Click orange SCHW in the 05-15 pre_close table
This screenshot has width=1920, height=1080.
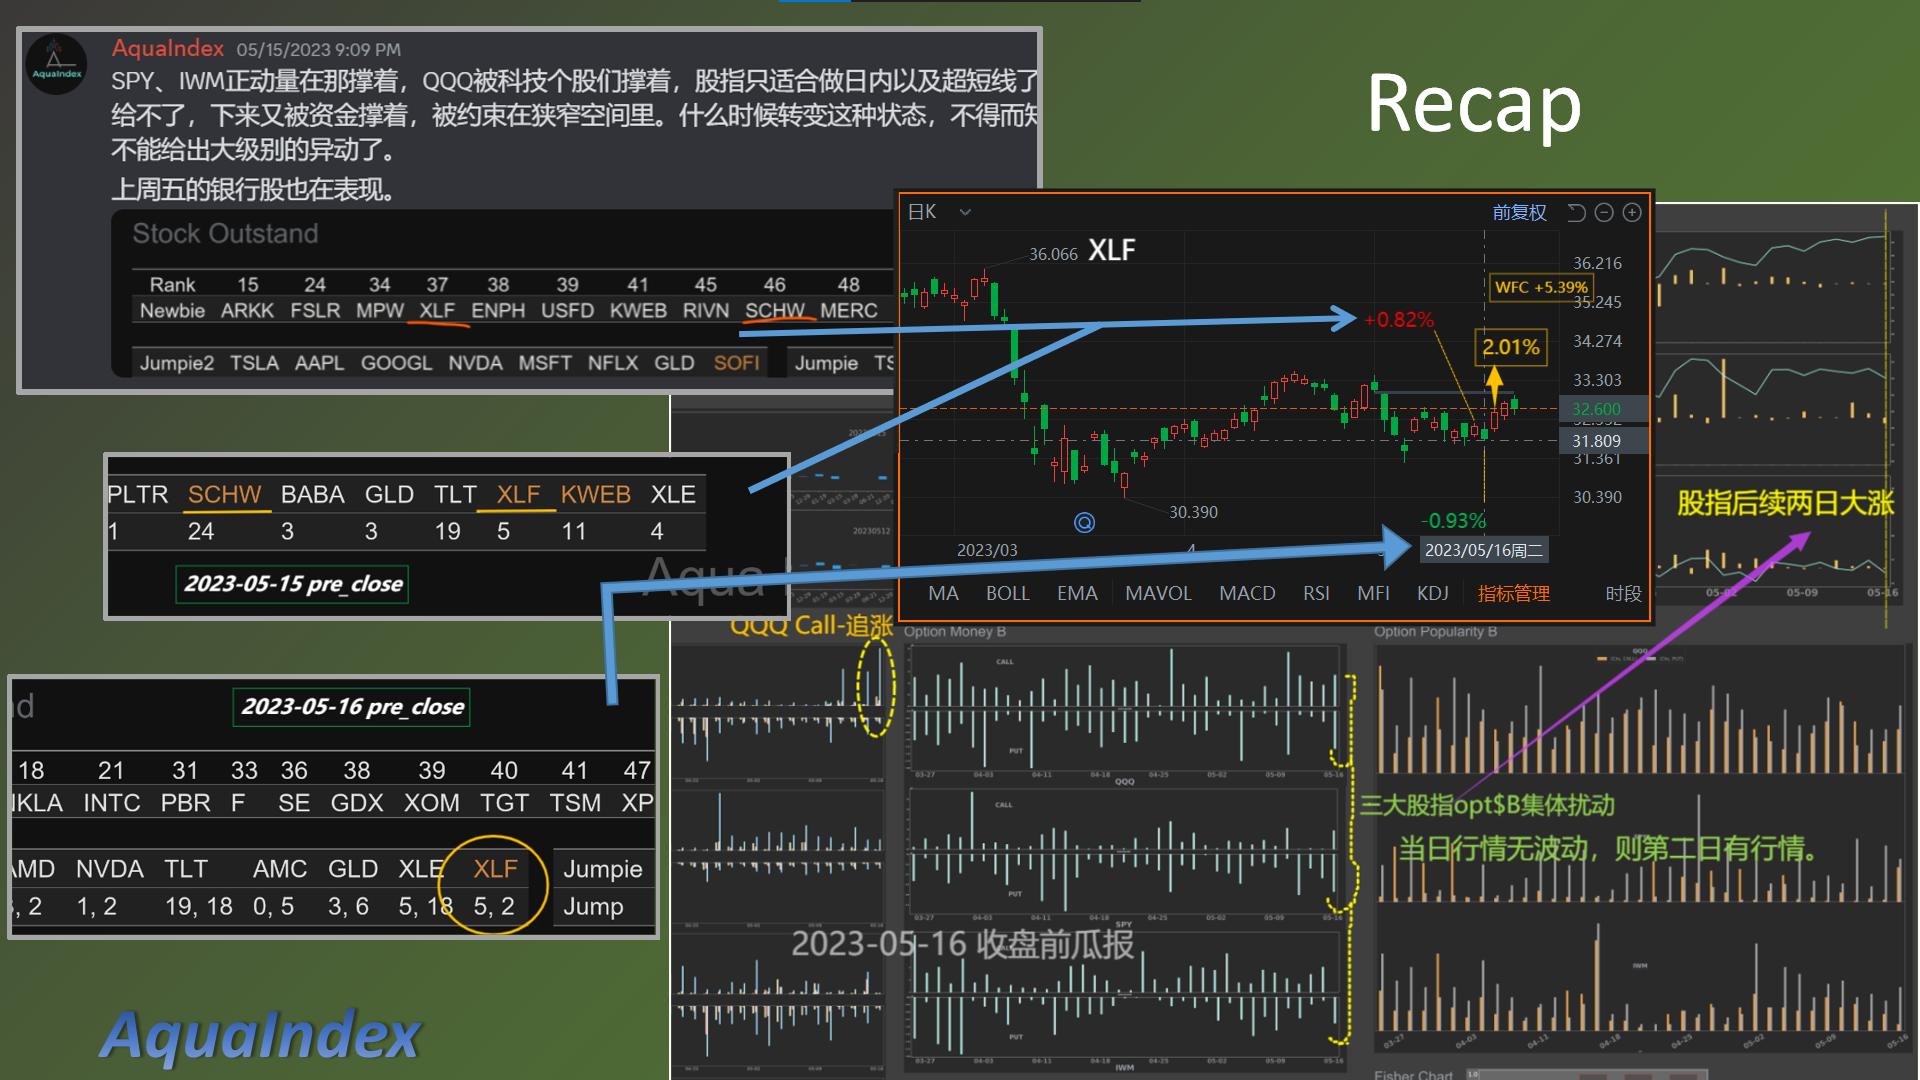224,495
